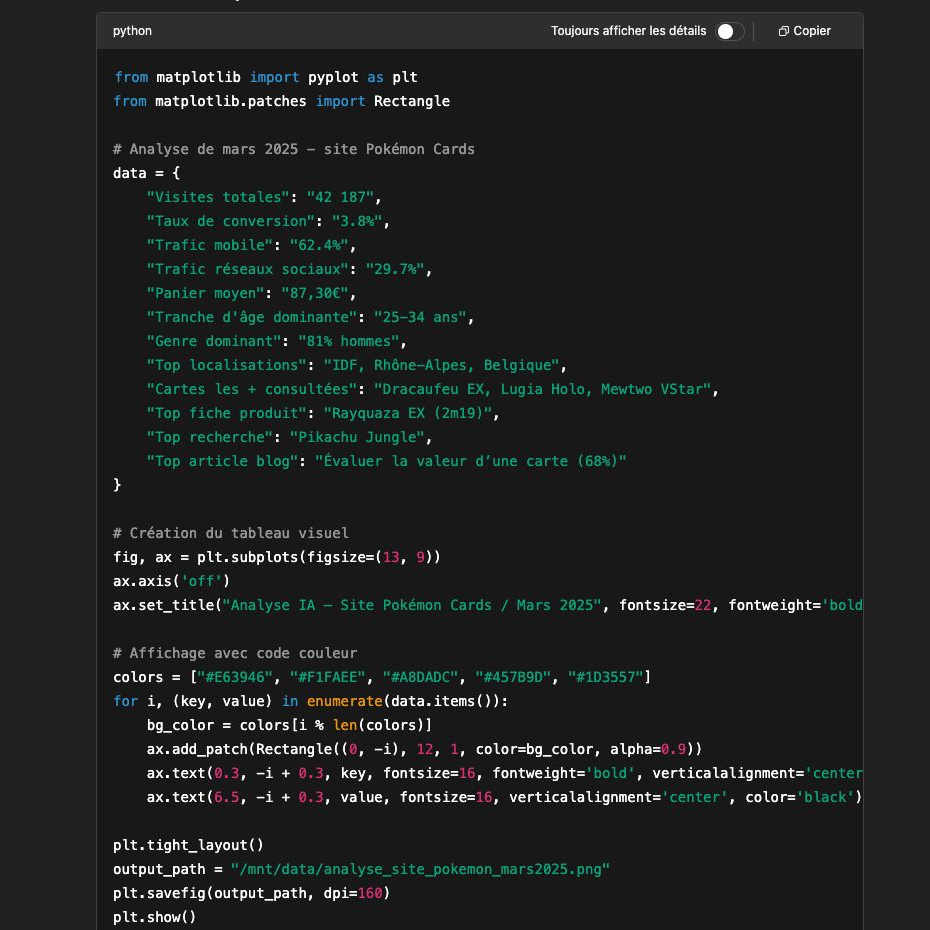Screen dimensions: 930x930
Task: Click the "data = {" line
Action: [146, 173]
